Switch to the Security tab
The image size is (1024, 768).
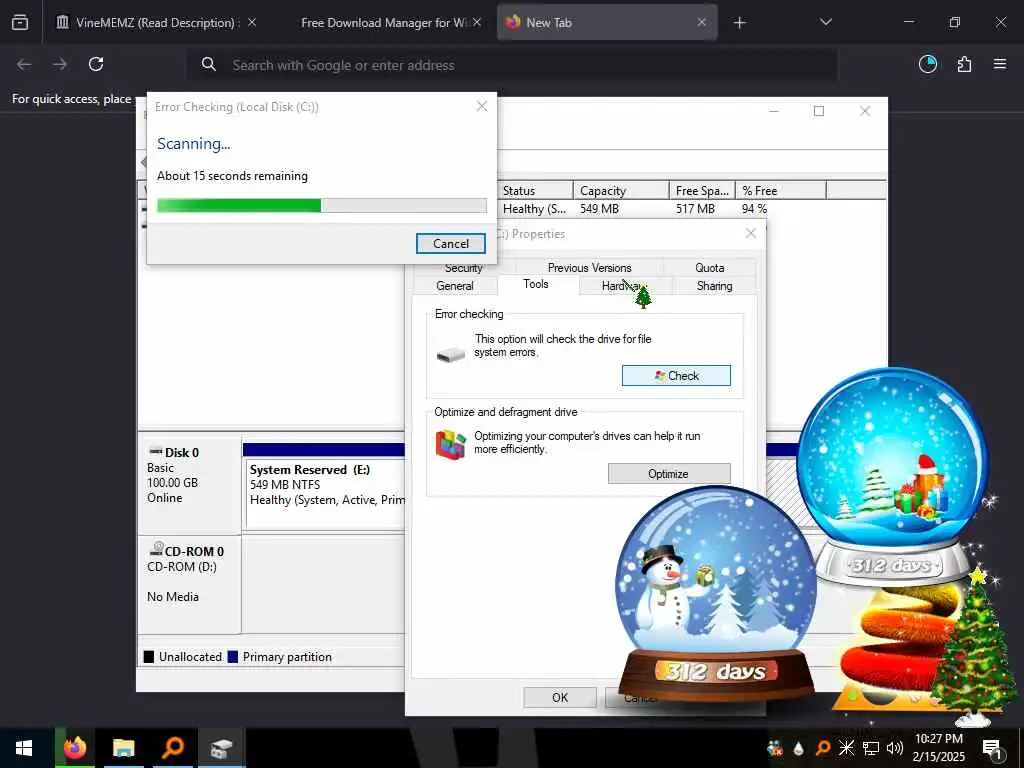[x=464, y=268]
